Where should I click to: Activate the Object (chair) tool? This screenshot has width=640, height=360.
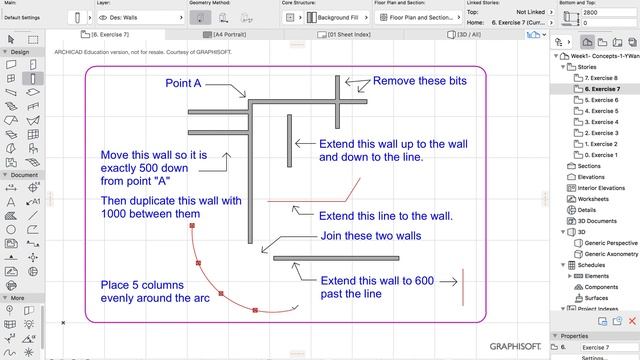(33, 148)
